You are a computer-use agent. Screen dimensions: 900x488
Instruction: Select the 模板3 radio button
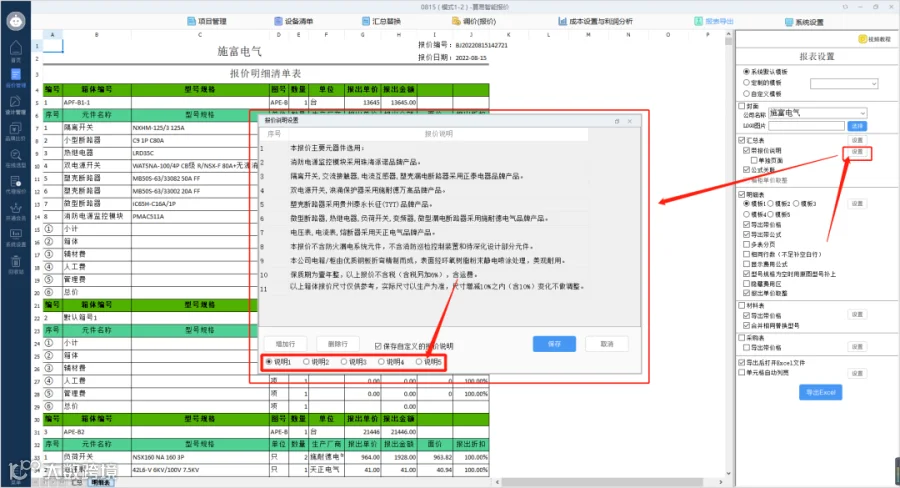(x=796, y=204)
